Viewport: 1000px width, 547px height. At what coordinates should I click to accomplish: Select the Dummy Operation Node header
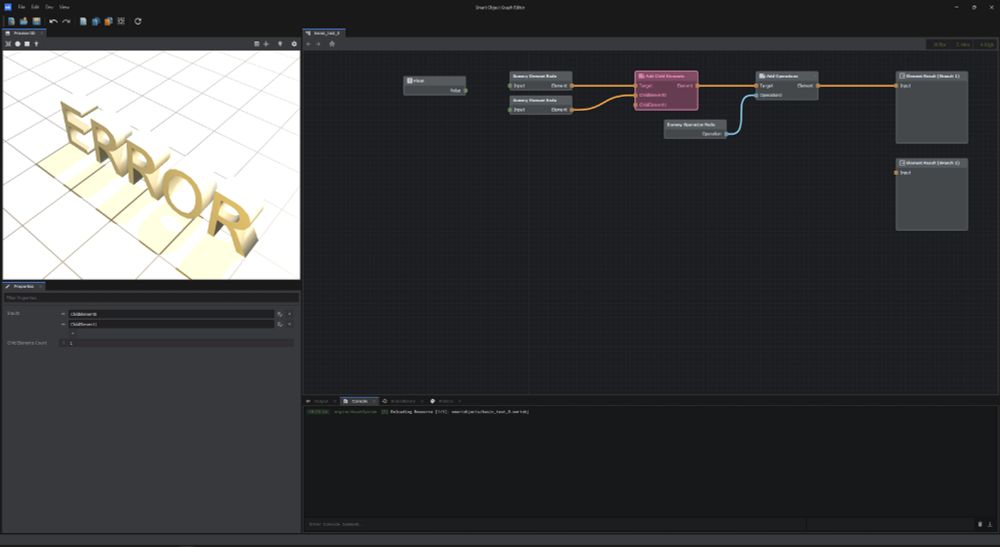tap(695, 124)
